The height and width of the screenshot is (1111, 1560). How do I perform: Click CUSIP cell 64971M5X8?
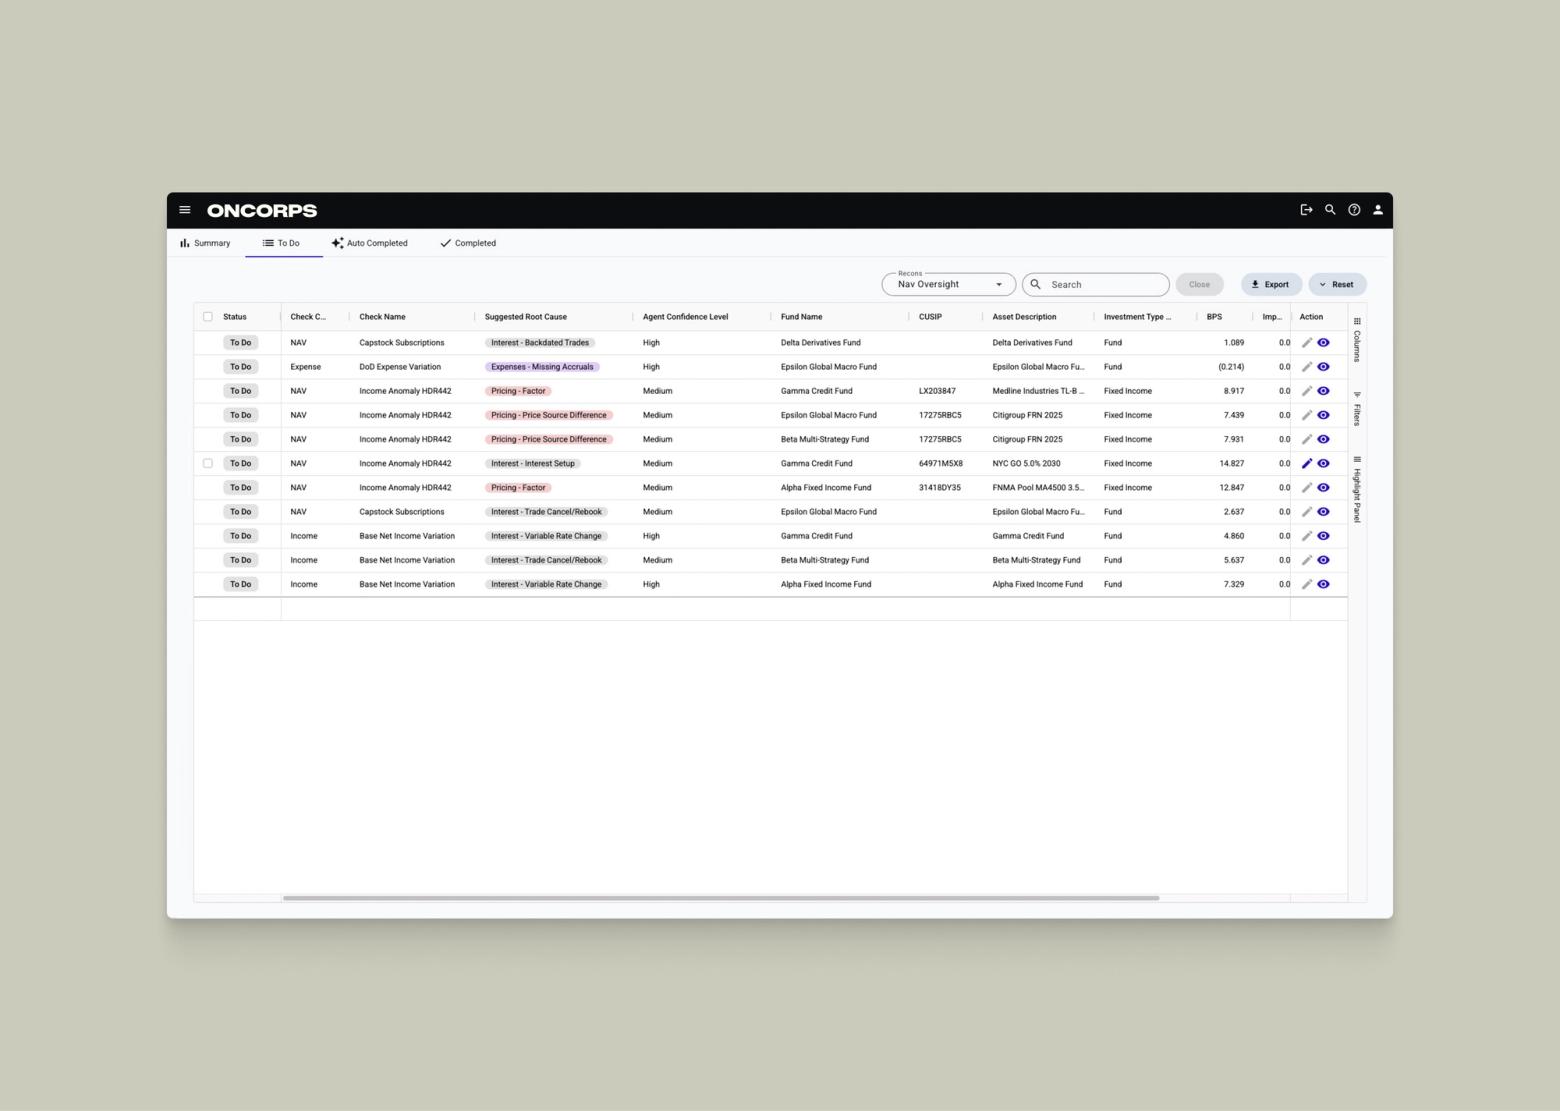[x=941, y=464]
